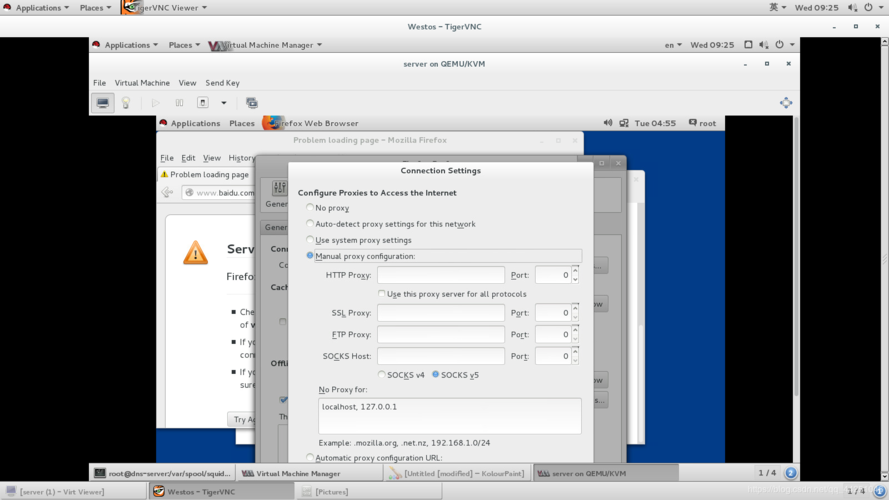Click the Westos panel window list icon
Image resolution: width=889 pixels, height=500 pixels.
tap(748, 45)
